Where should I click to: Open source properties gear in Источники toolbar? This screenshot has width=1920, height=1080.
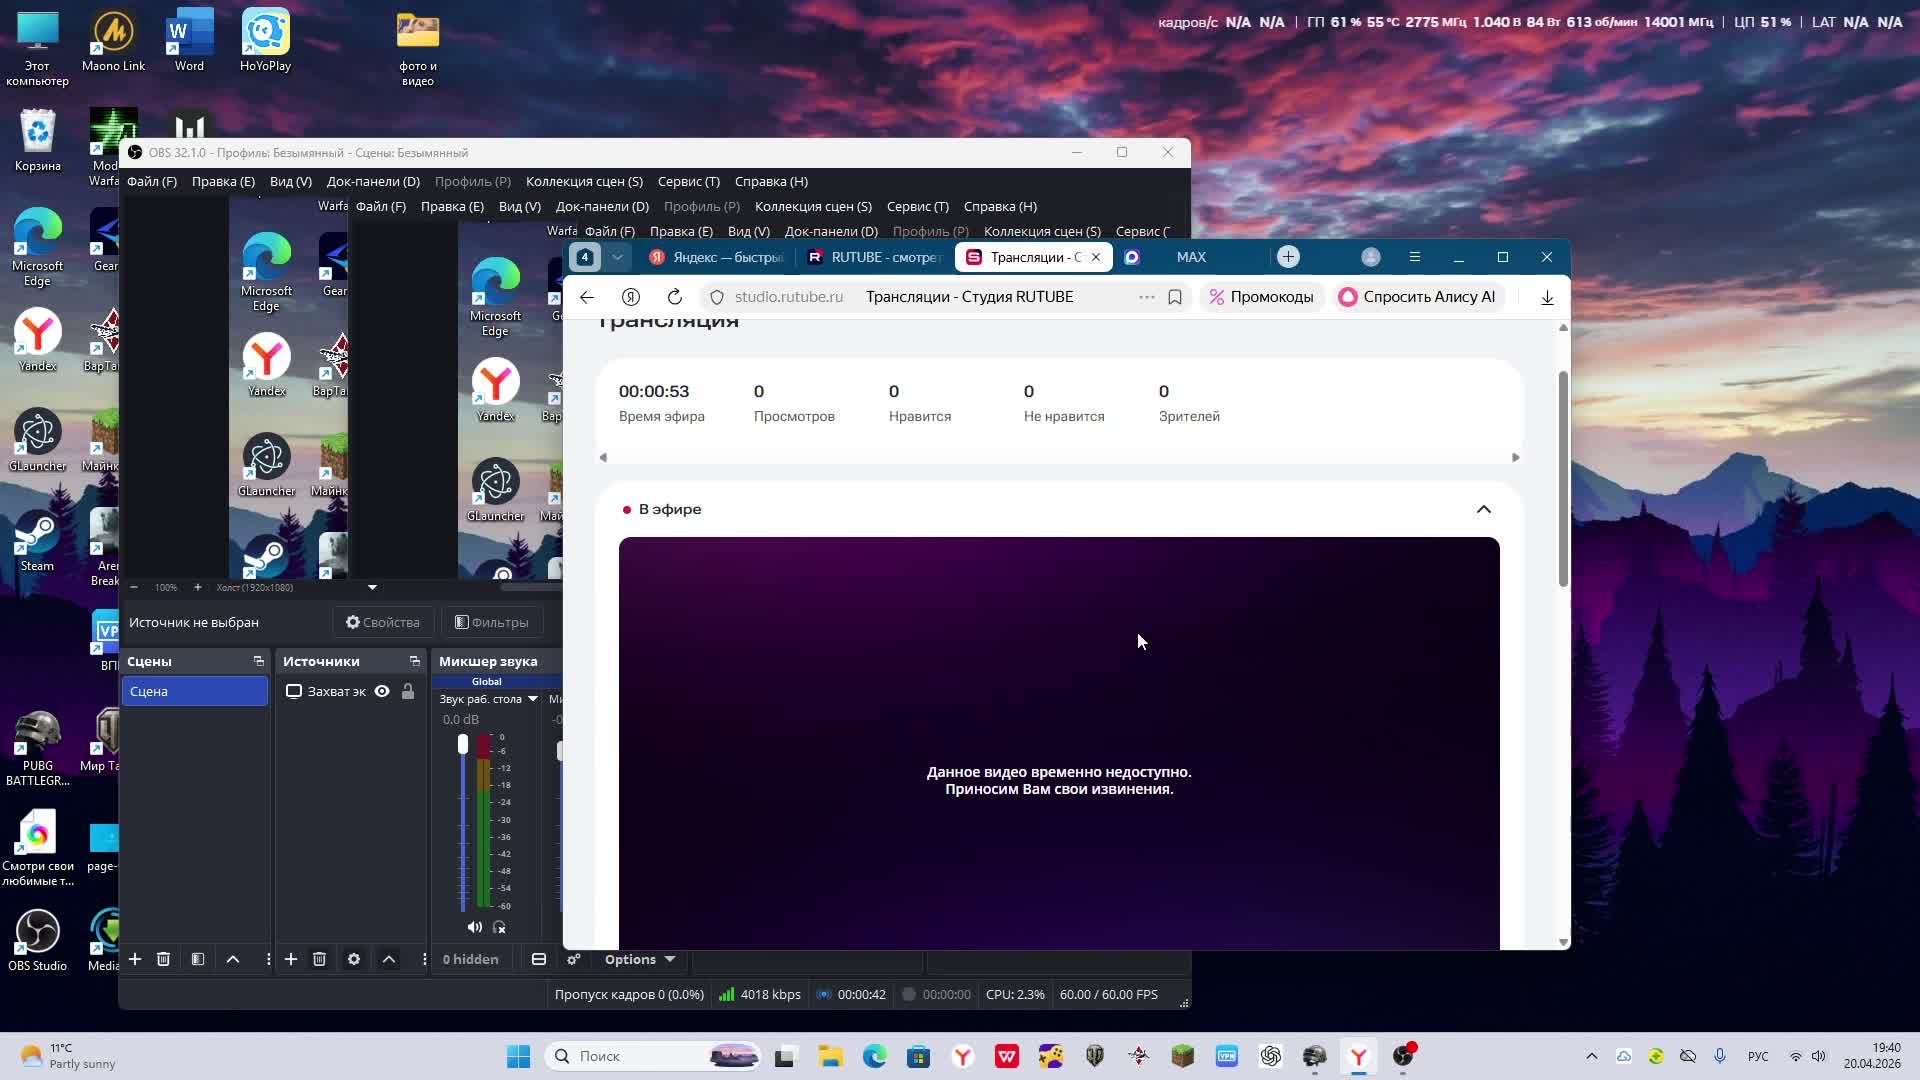click(x=354, y=959)
